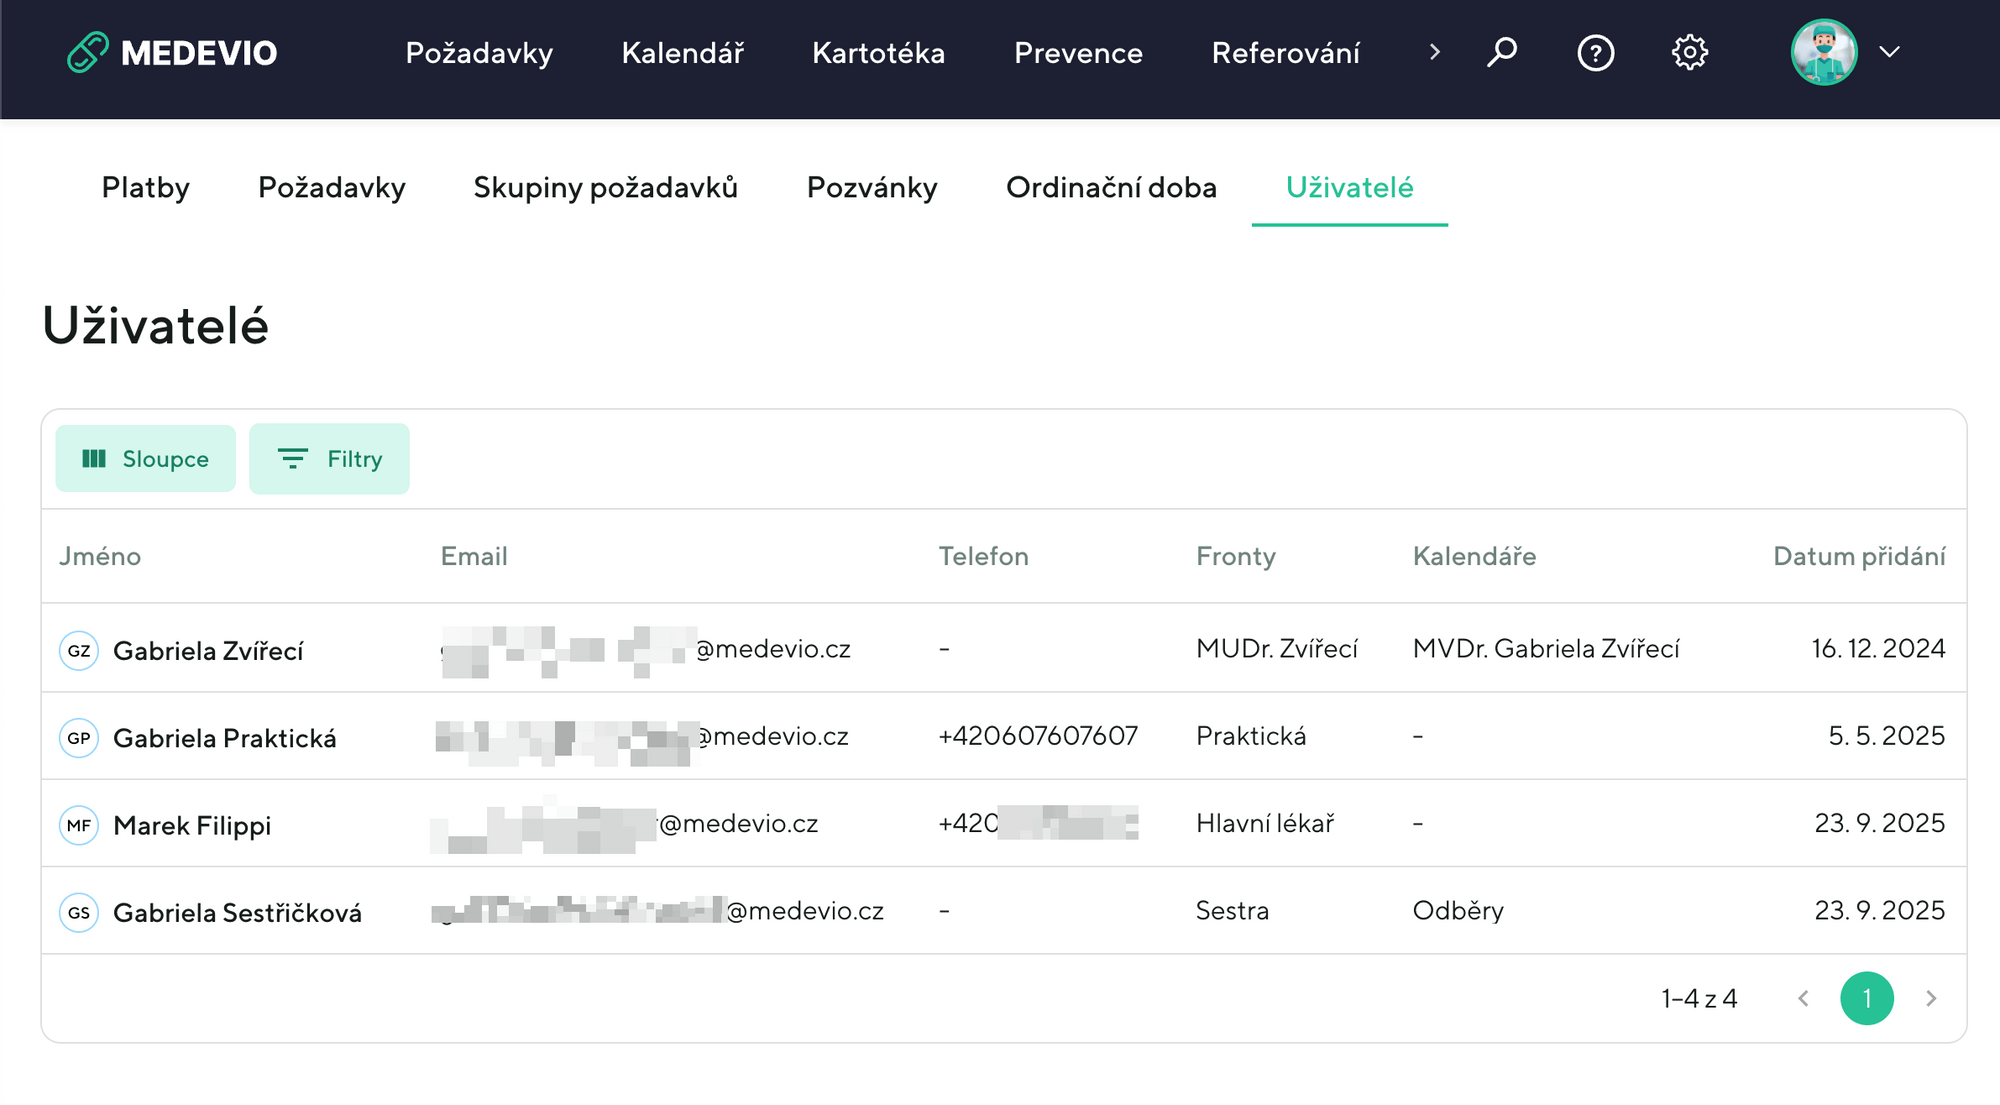The image size is (2000, 1105).
Task: Click the user avatar picture
Action: tap(1823, 52)
